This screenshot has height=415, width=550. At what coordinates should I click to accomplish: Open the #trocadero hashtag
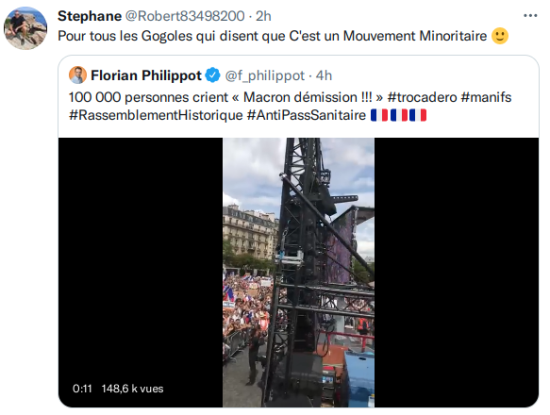point(422,97)
